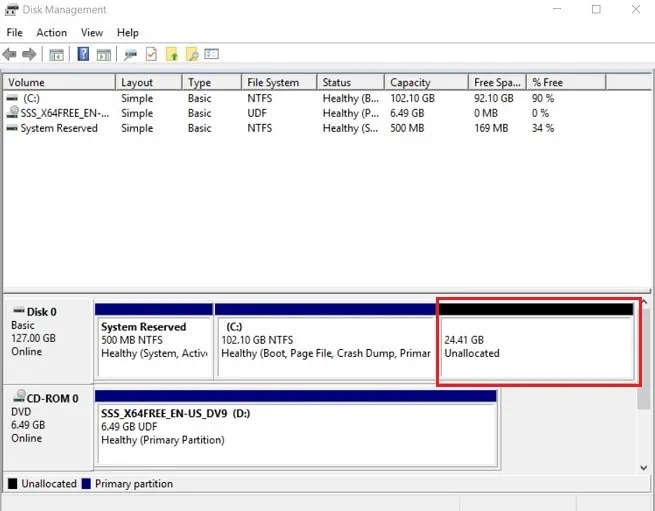This screenshot has width=655, height=511.
Task: Click the rightmost settings list toolbar icon
Action: (x=211, y=54)
